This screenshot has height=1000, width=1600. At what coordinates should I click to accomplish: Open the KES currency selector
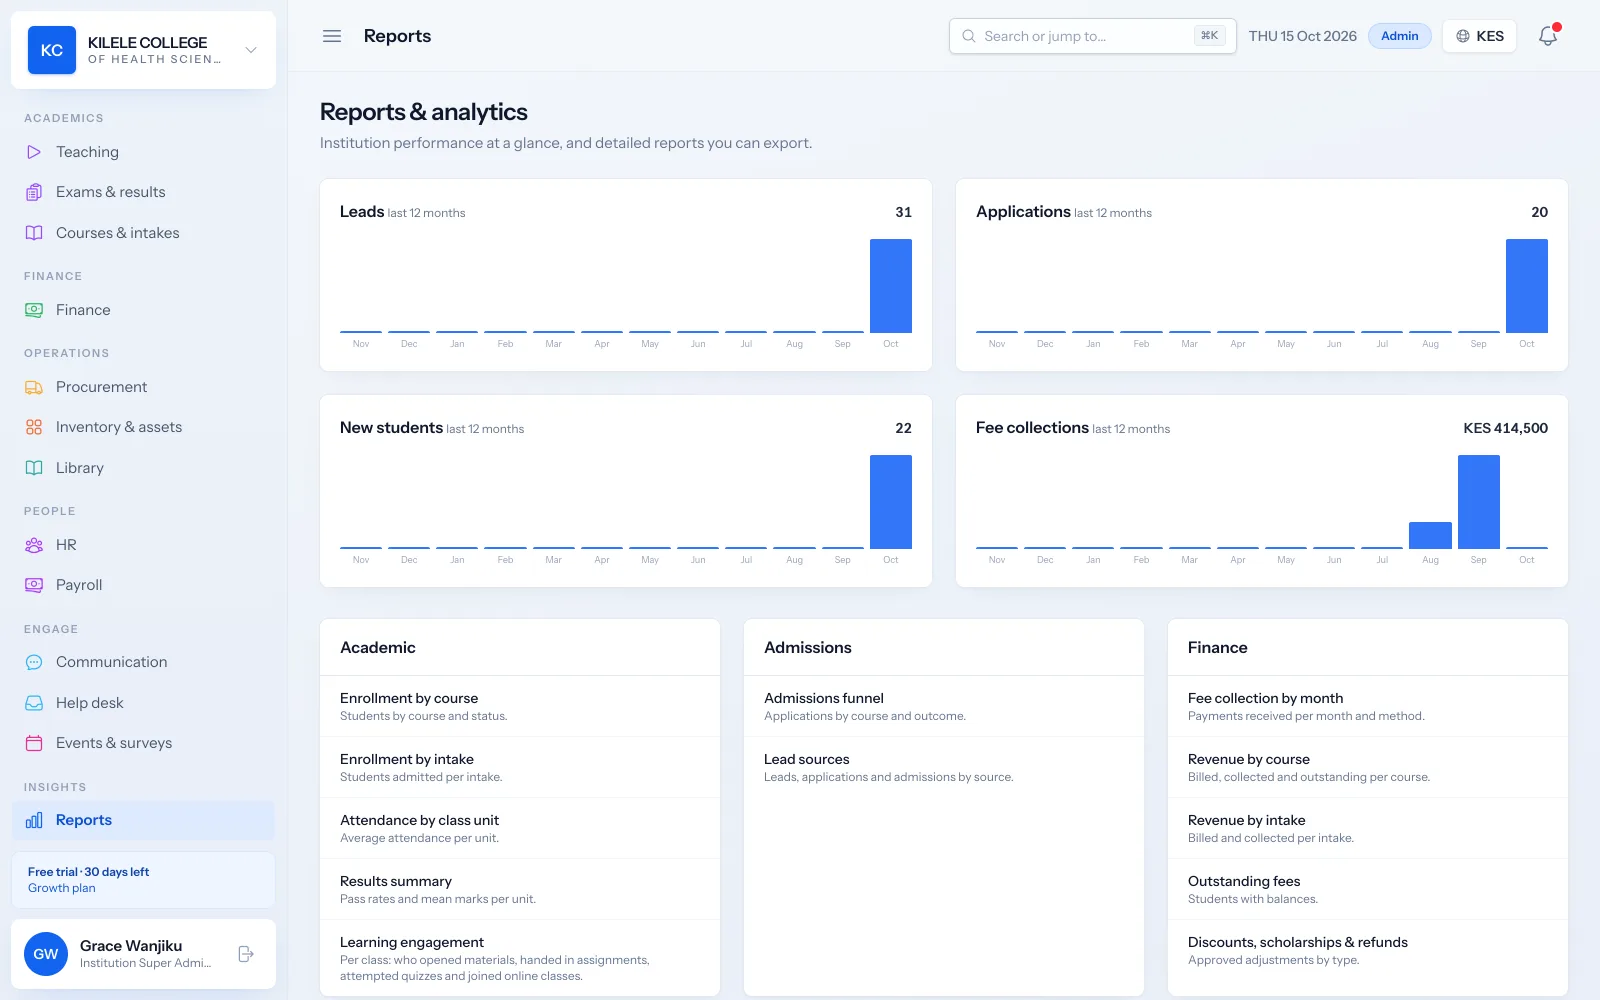(1480, 36)
